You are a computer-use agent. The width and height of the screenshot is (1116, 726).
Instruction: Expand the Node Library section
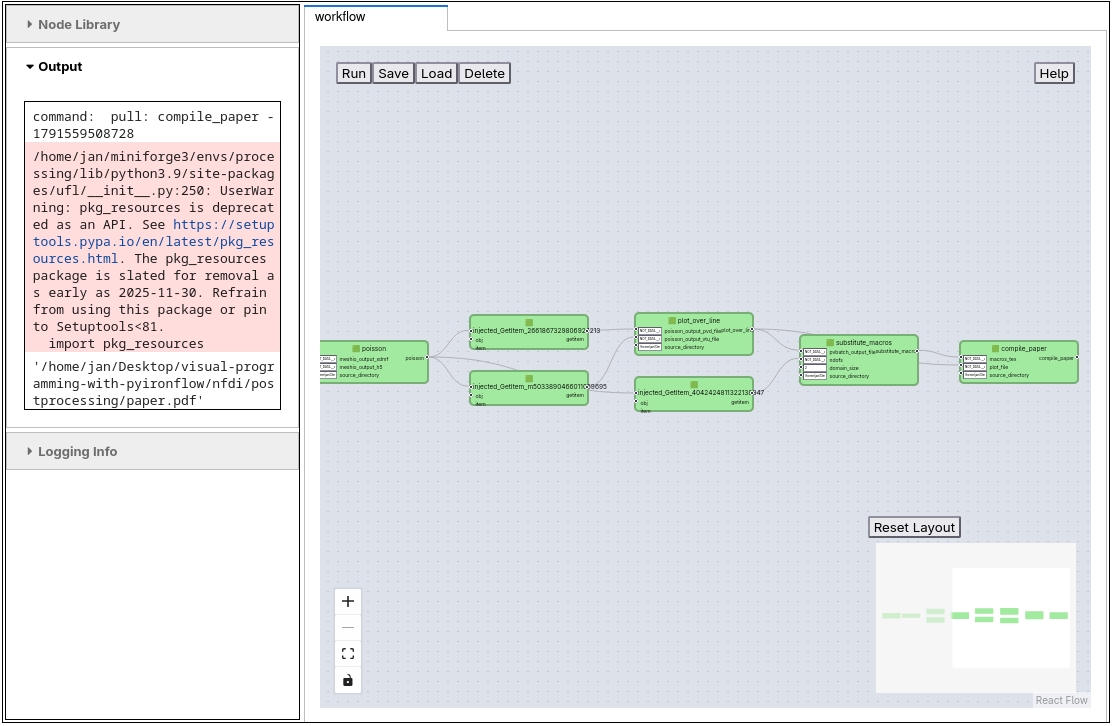point(152,25)
